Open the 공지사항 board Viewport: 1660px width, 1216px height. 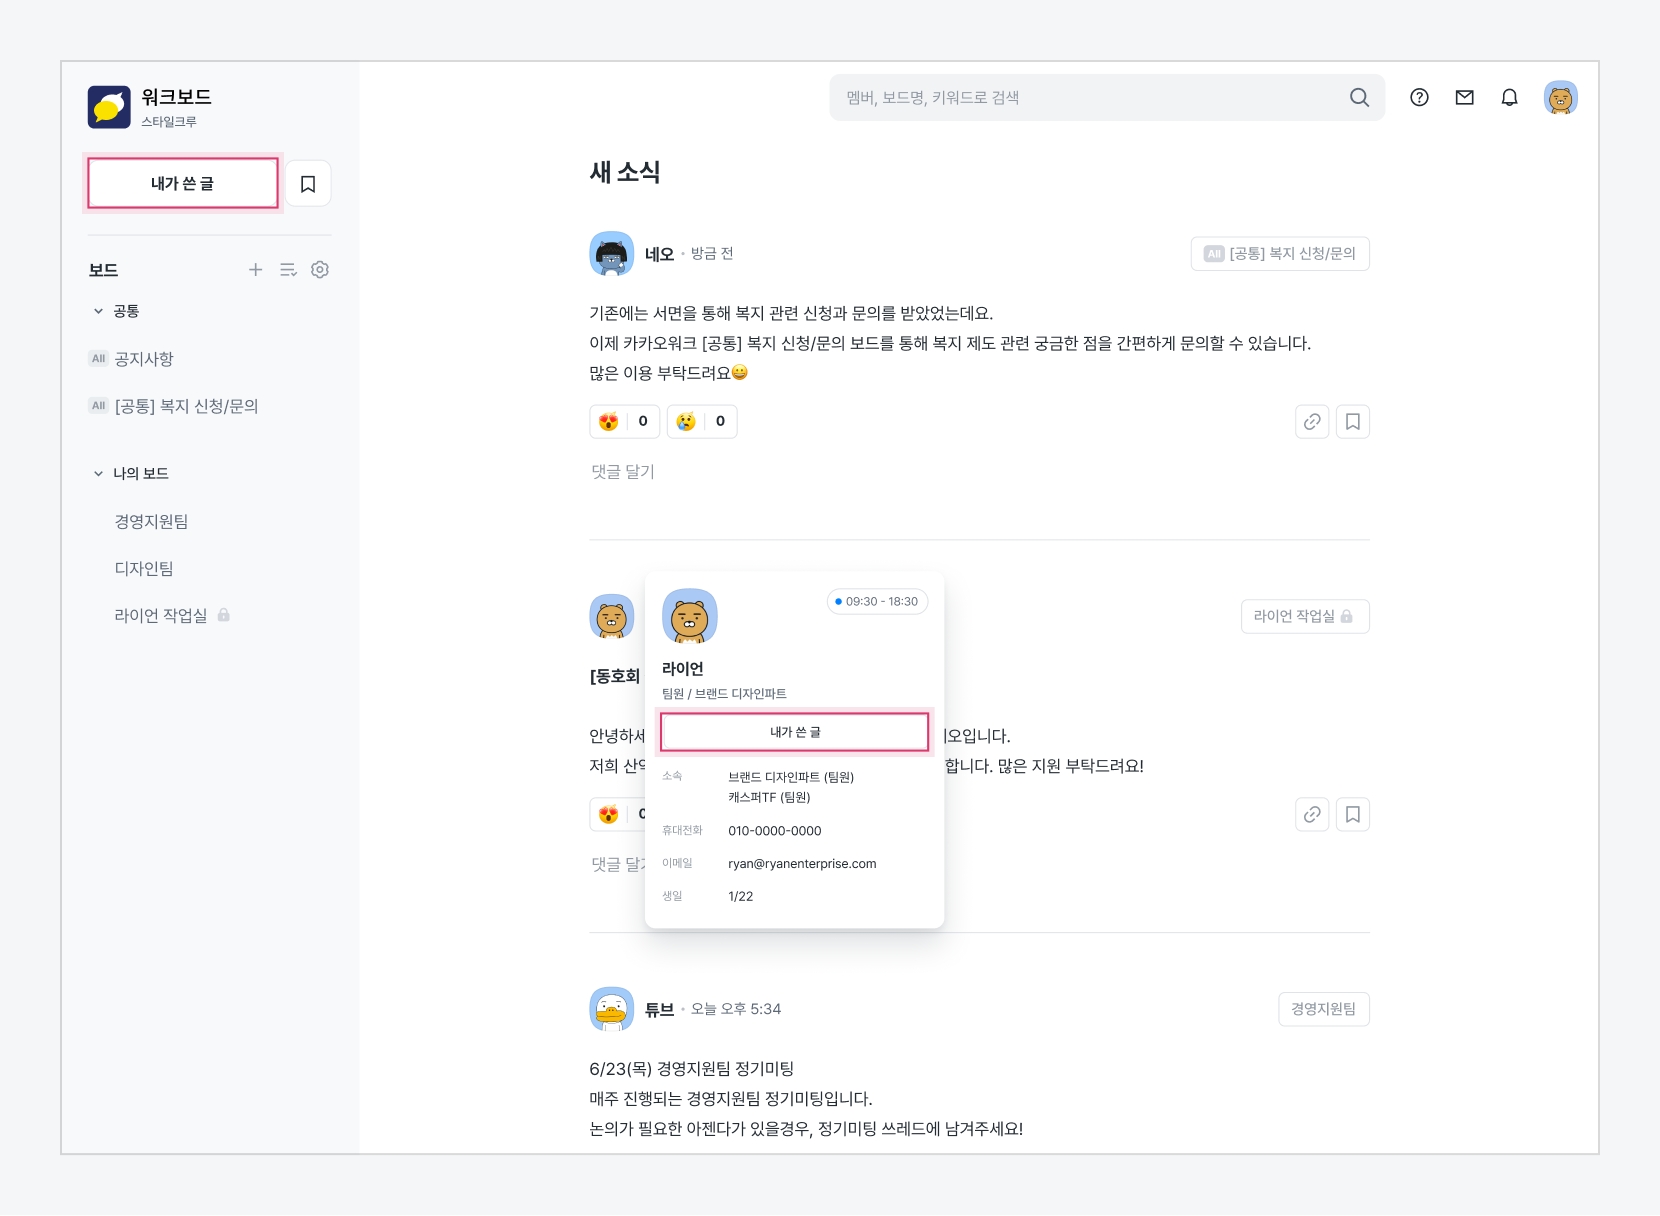[144, 359]
